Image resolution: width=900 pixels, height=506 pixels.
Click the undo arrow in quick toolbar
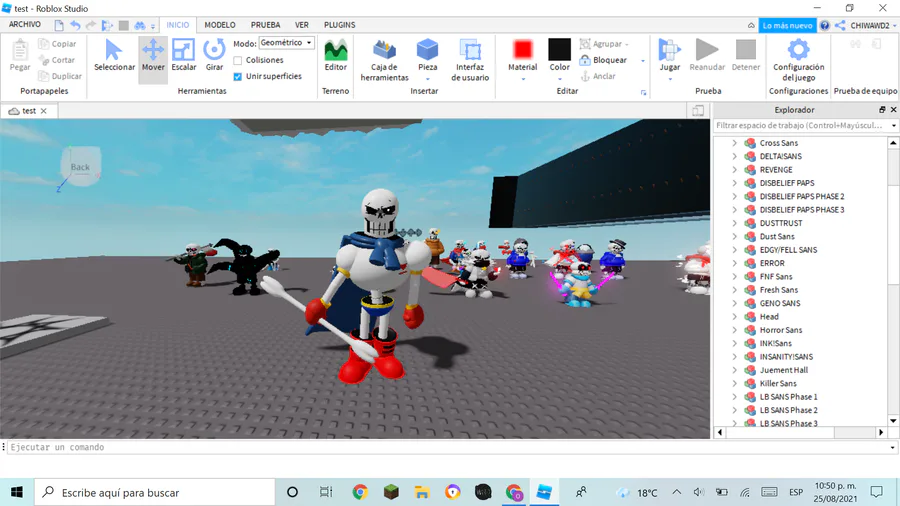coord(75,25)
